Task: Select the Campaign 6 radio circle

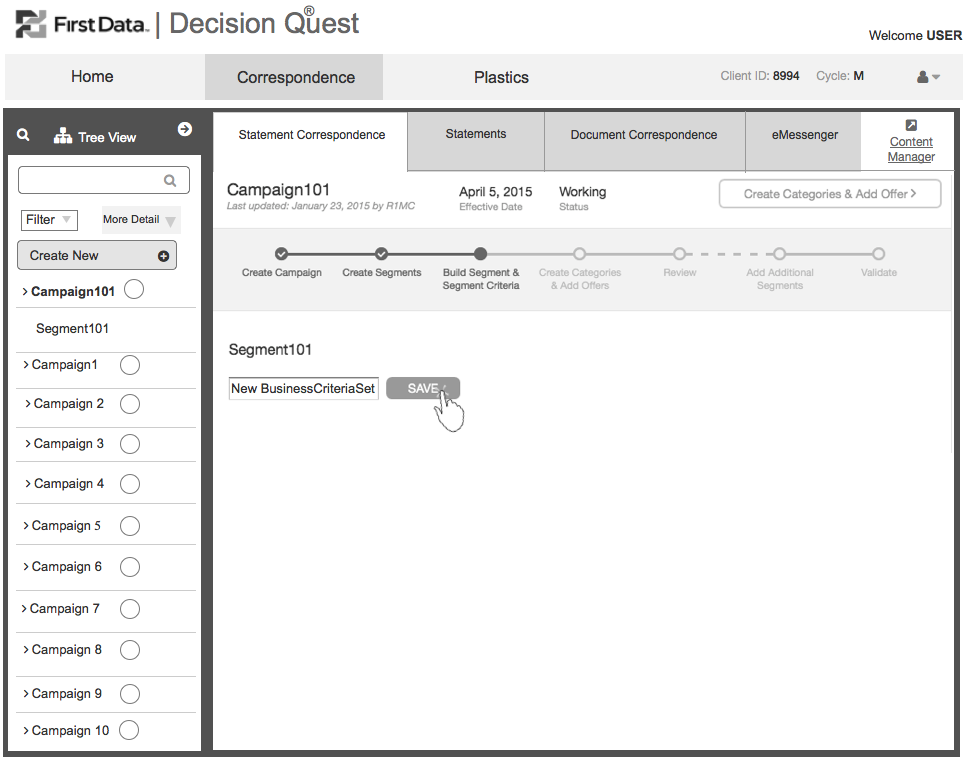Action: click(130, 567)
